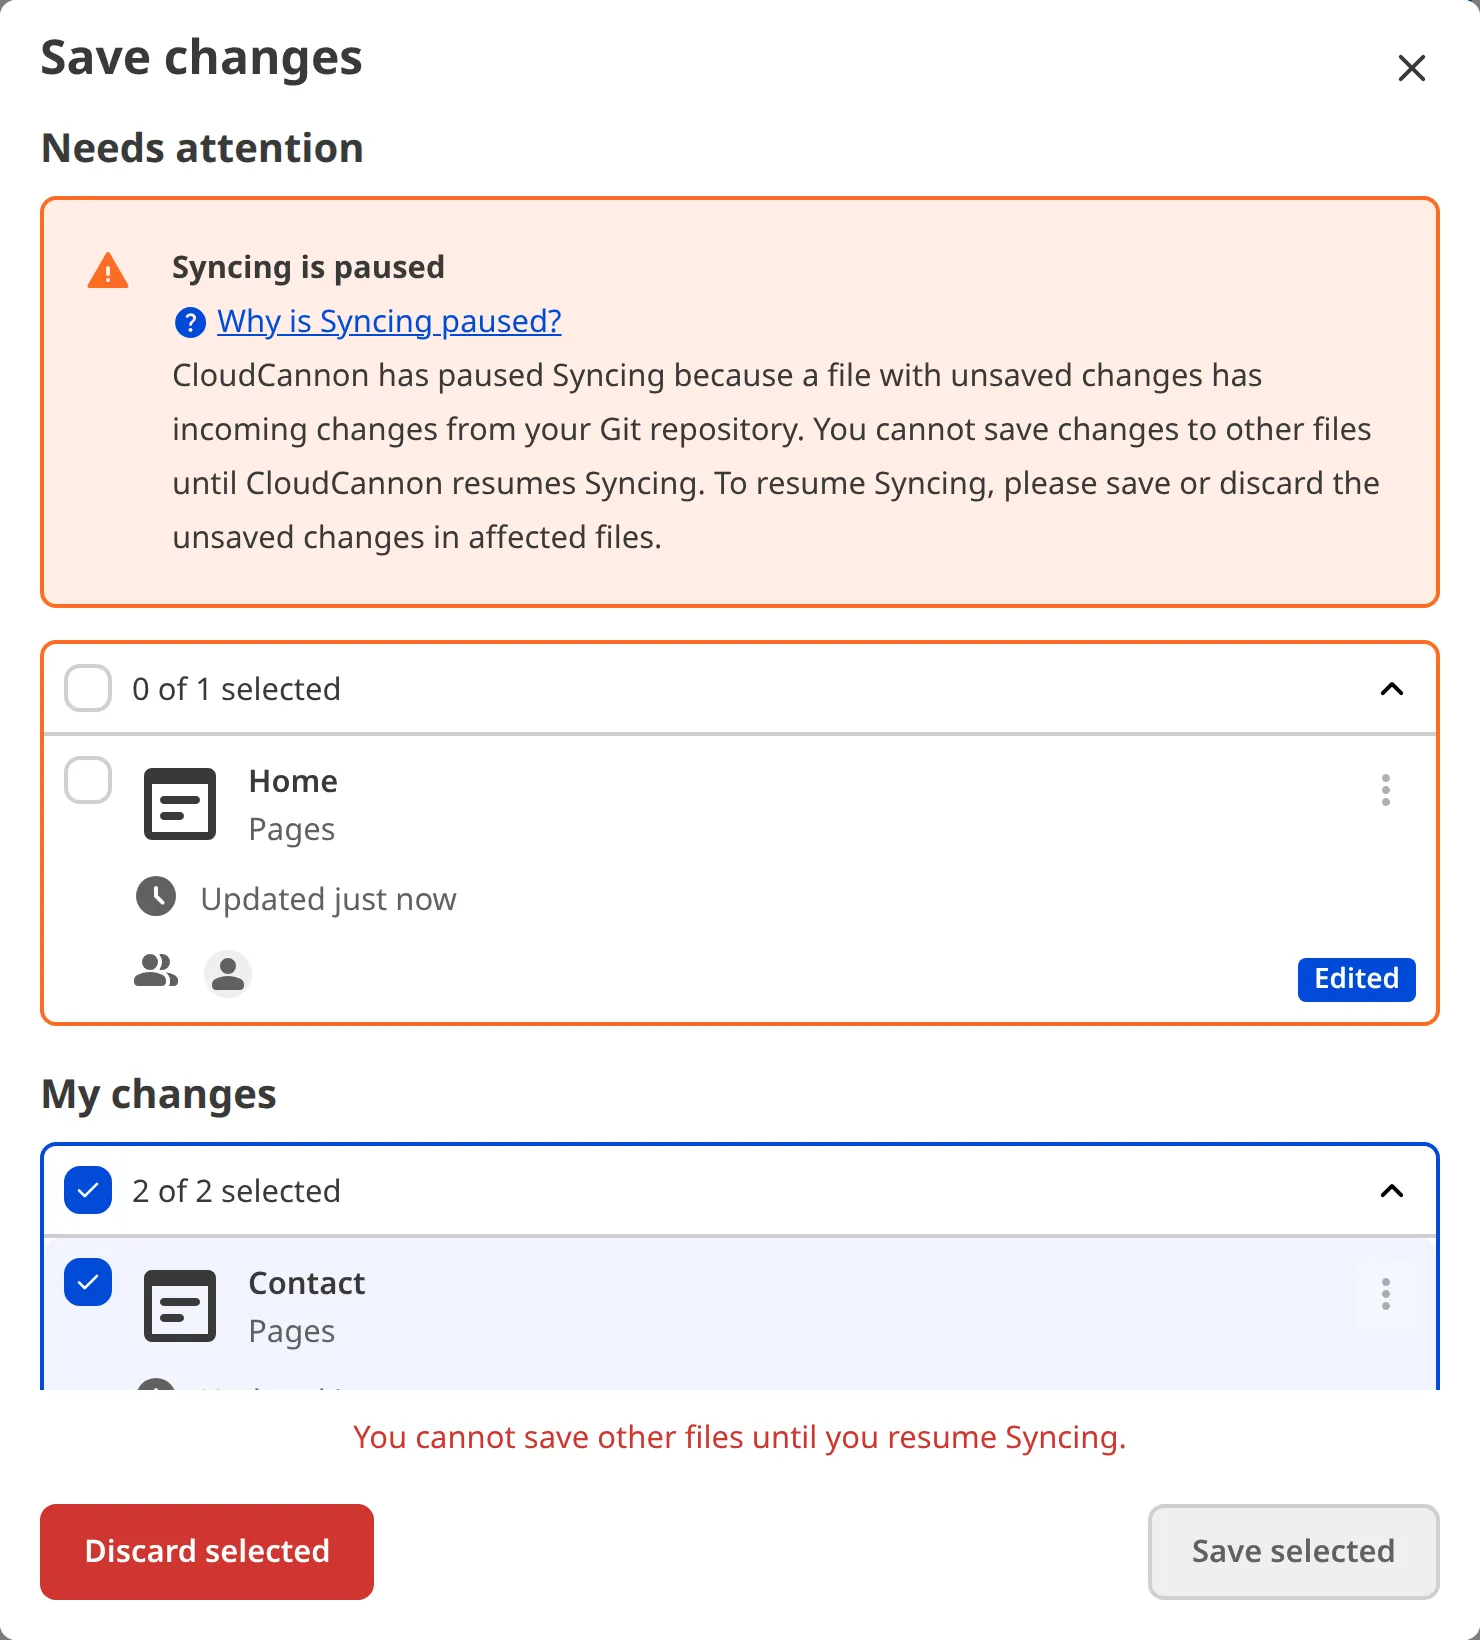Click 'You cannot save other files' error message
The height and width of the screenshot is (1640, 1480).
[740, 1437]
